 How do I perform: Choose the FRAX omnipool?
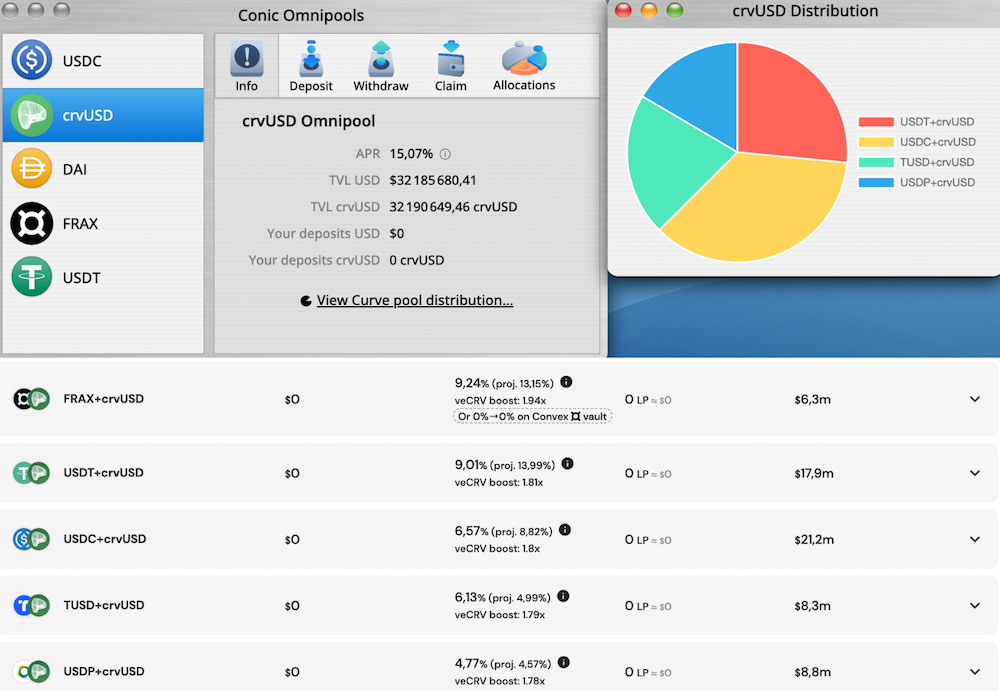103,223
